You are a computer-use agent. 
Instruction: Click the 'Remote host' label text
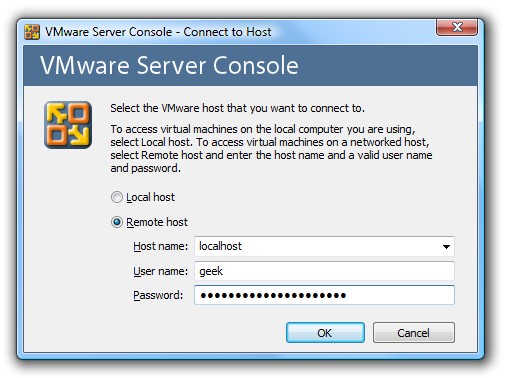[157, 222]
